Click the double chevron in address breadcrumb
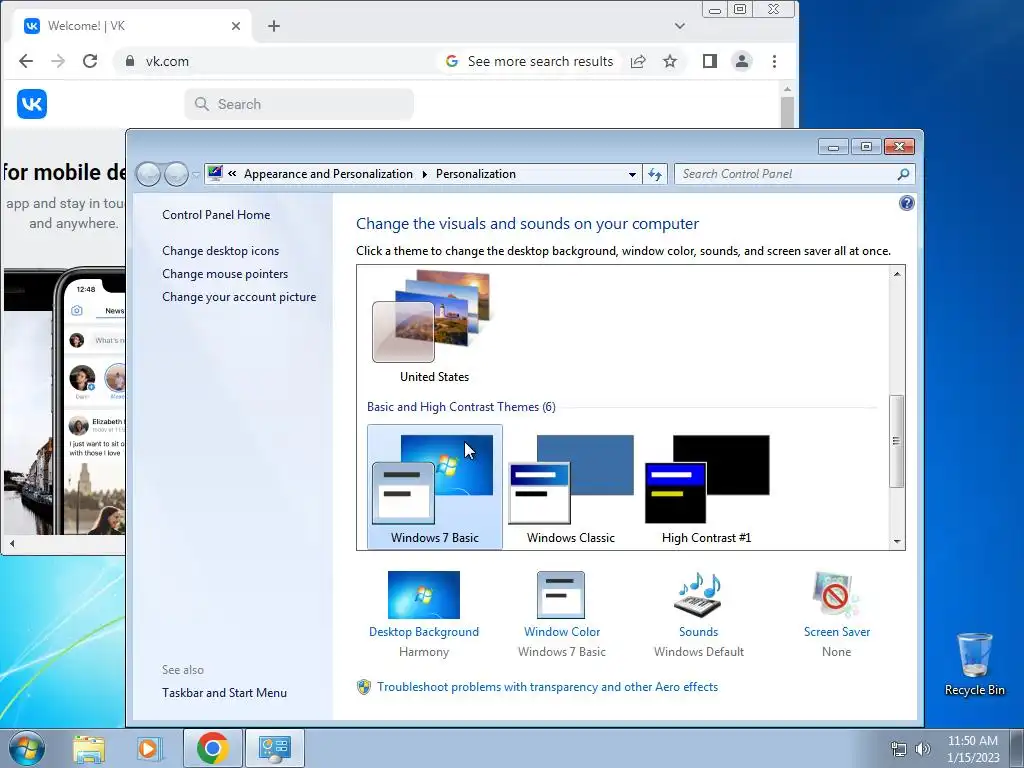This screenshot has height=768, width=1024. click(232, 174)
